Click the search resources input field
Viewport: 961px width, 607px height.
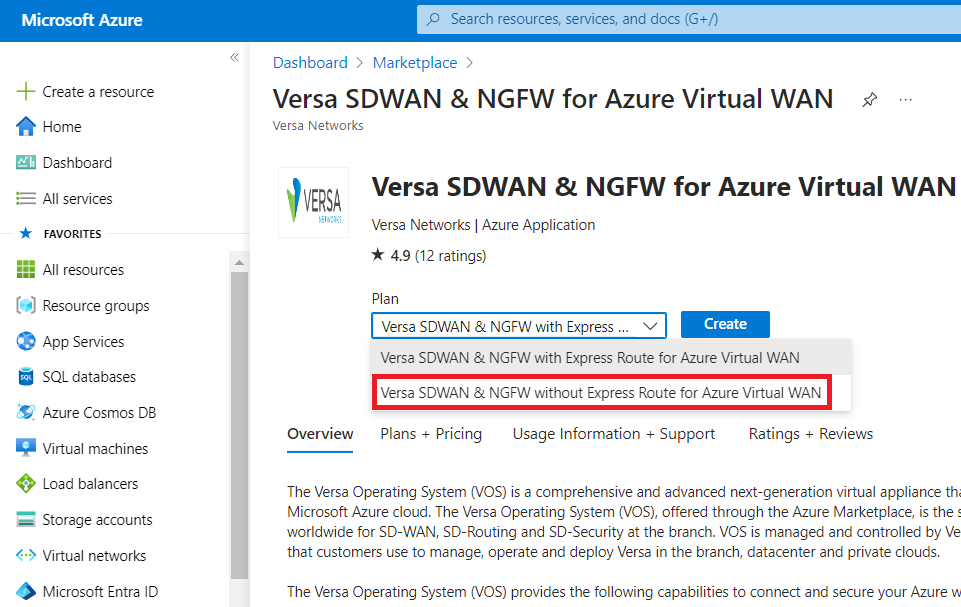coord(689,19)
